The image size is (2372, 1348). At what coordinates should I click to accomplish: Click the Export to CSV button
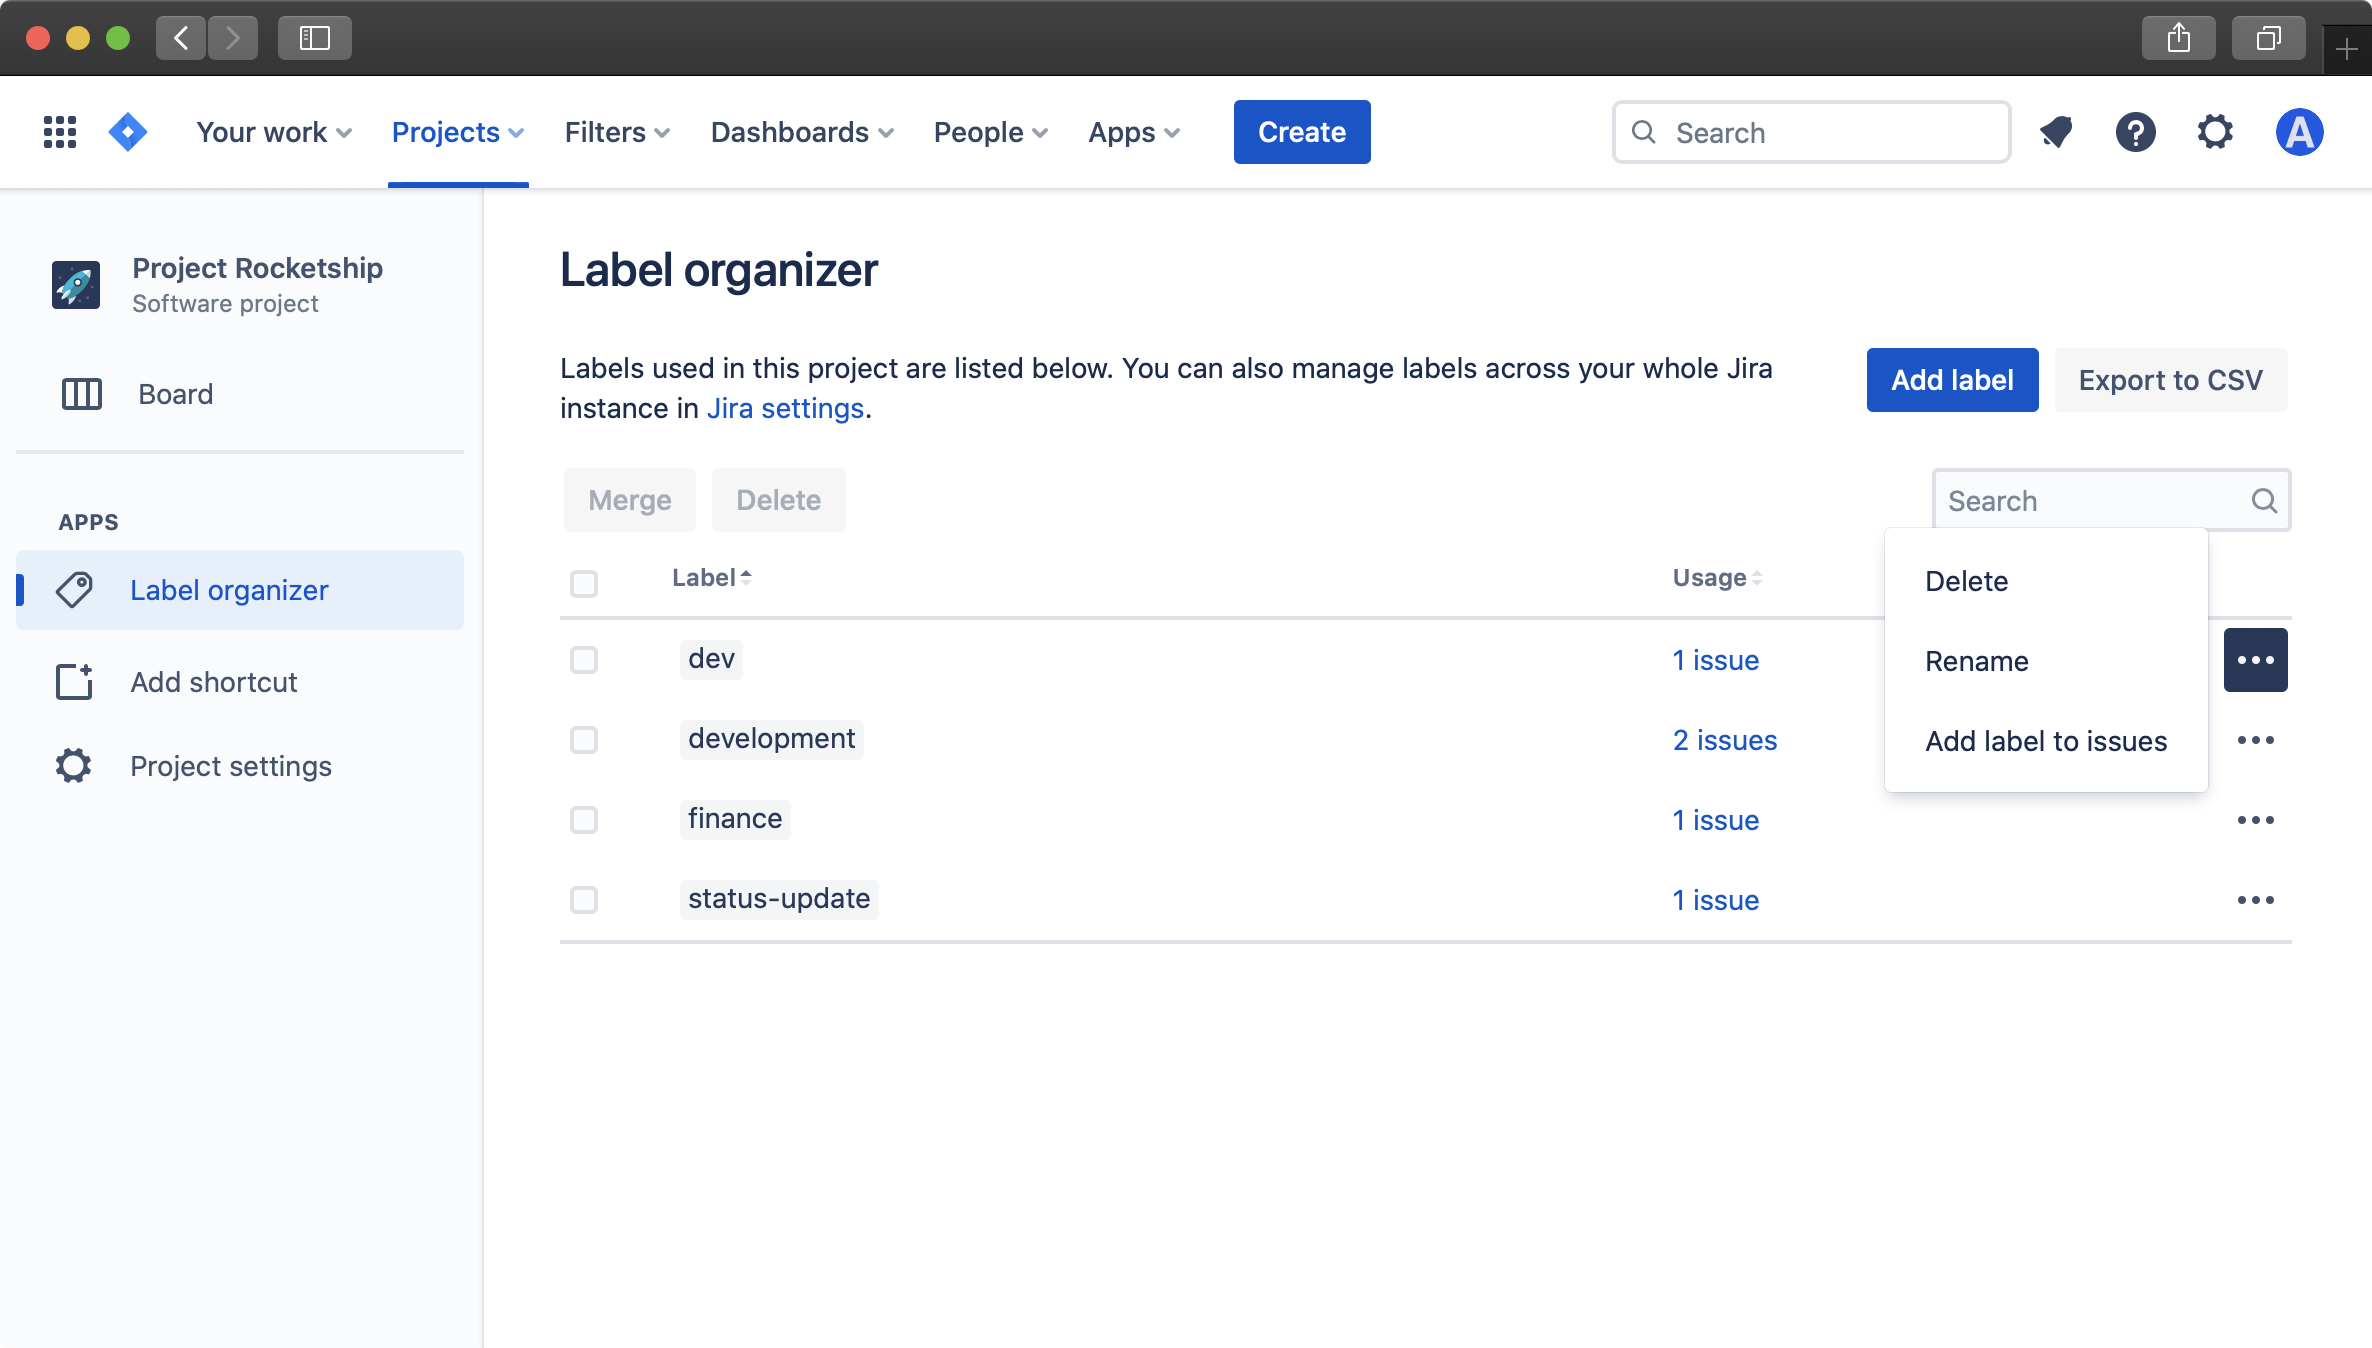pos(2172,380)
